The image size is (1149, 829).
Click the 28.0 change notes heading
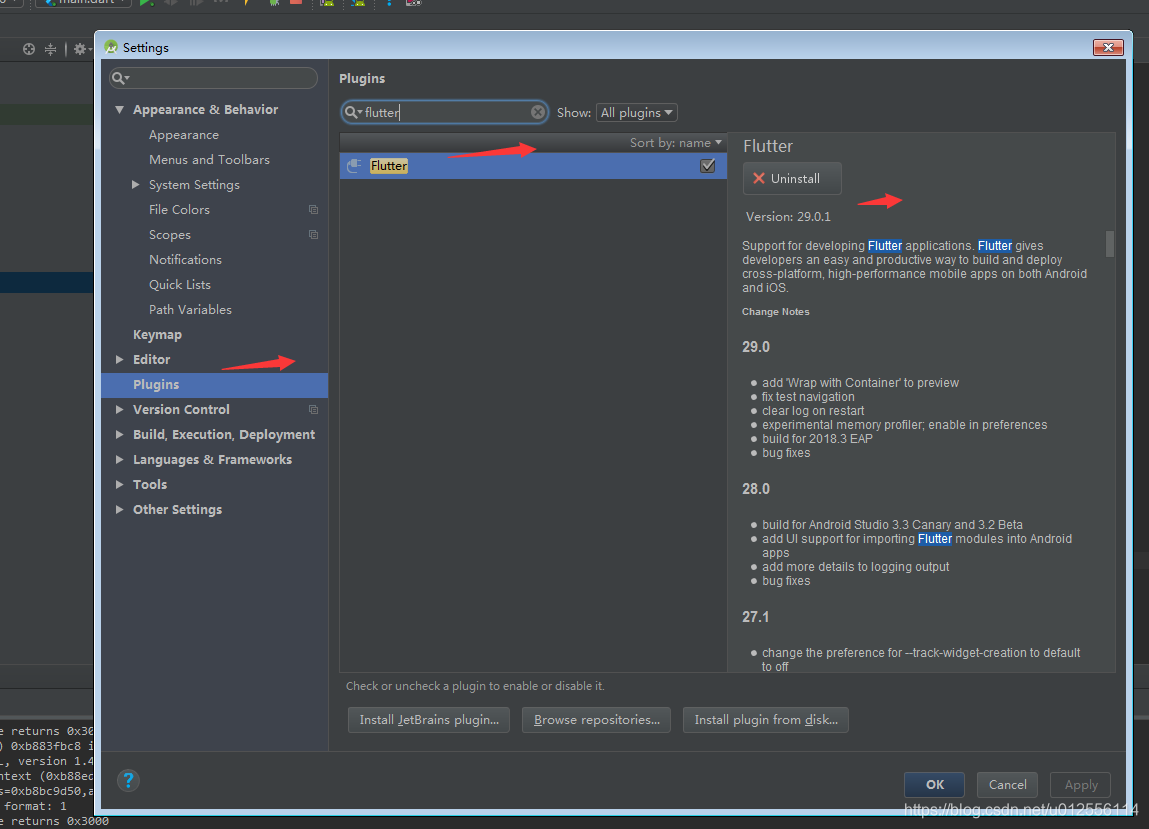click(755, 489)
